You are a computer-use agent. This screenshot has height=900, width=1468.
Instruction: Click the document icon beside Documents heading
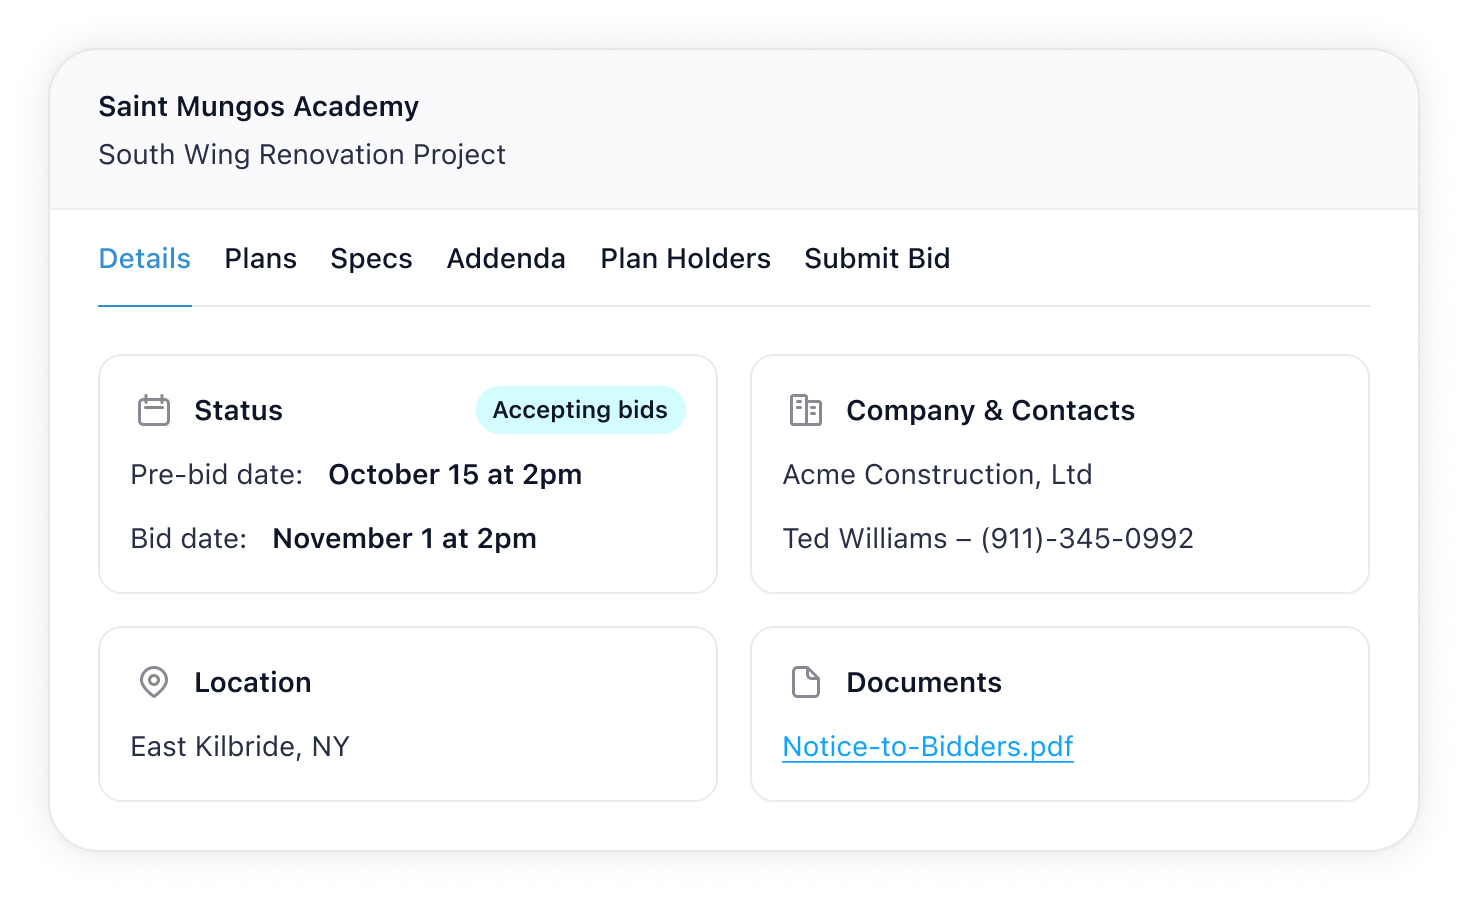pyautogui.click(x=806, y=682)
